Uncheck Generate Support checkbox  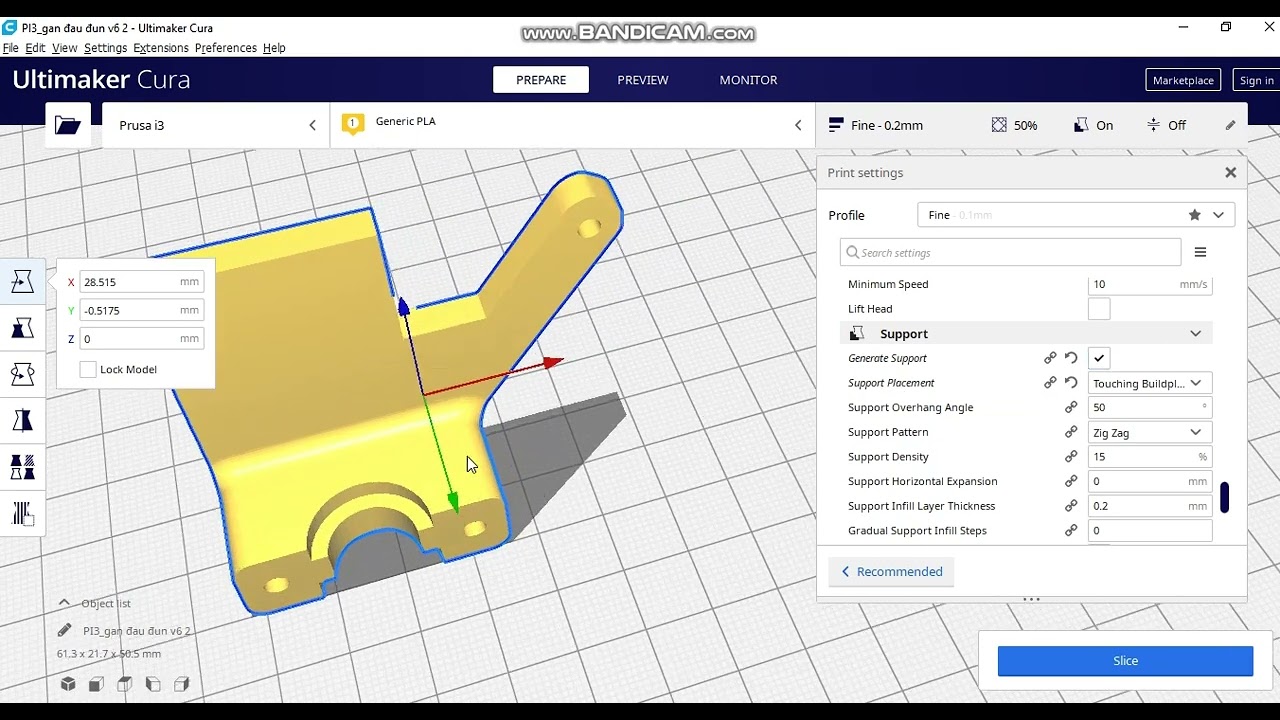tap(1099, 358)
